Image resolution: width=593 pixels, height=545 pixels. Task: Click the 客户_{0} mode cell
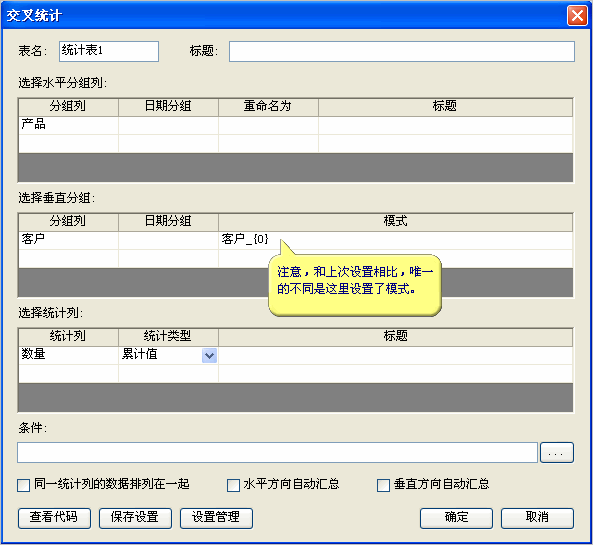pos(395,240)
